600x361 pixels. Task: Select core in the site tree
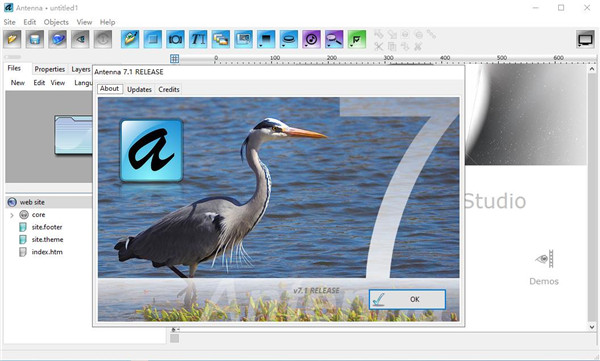pyautogui.click(x=38, y=215)
